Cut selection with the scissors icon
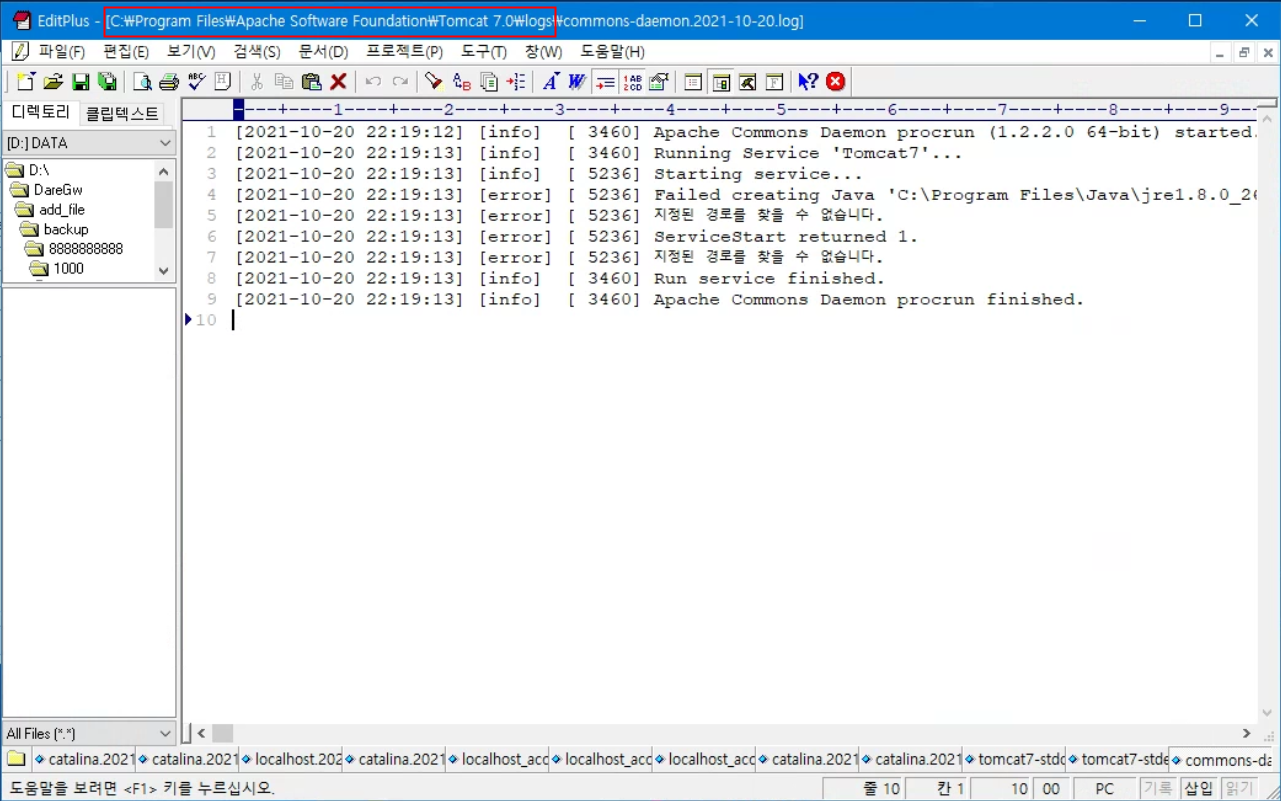The image size is (1281, 801). 257,82
